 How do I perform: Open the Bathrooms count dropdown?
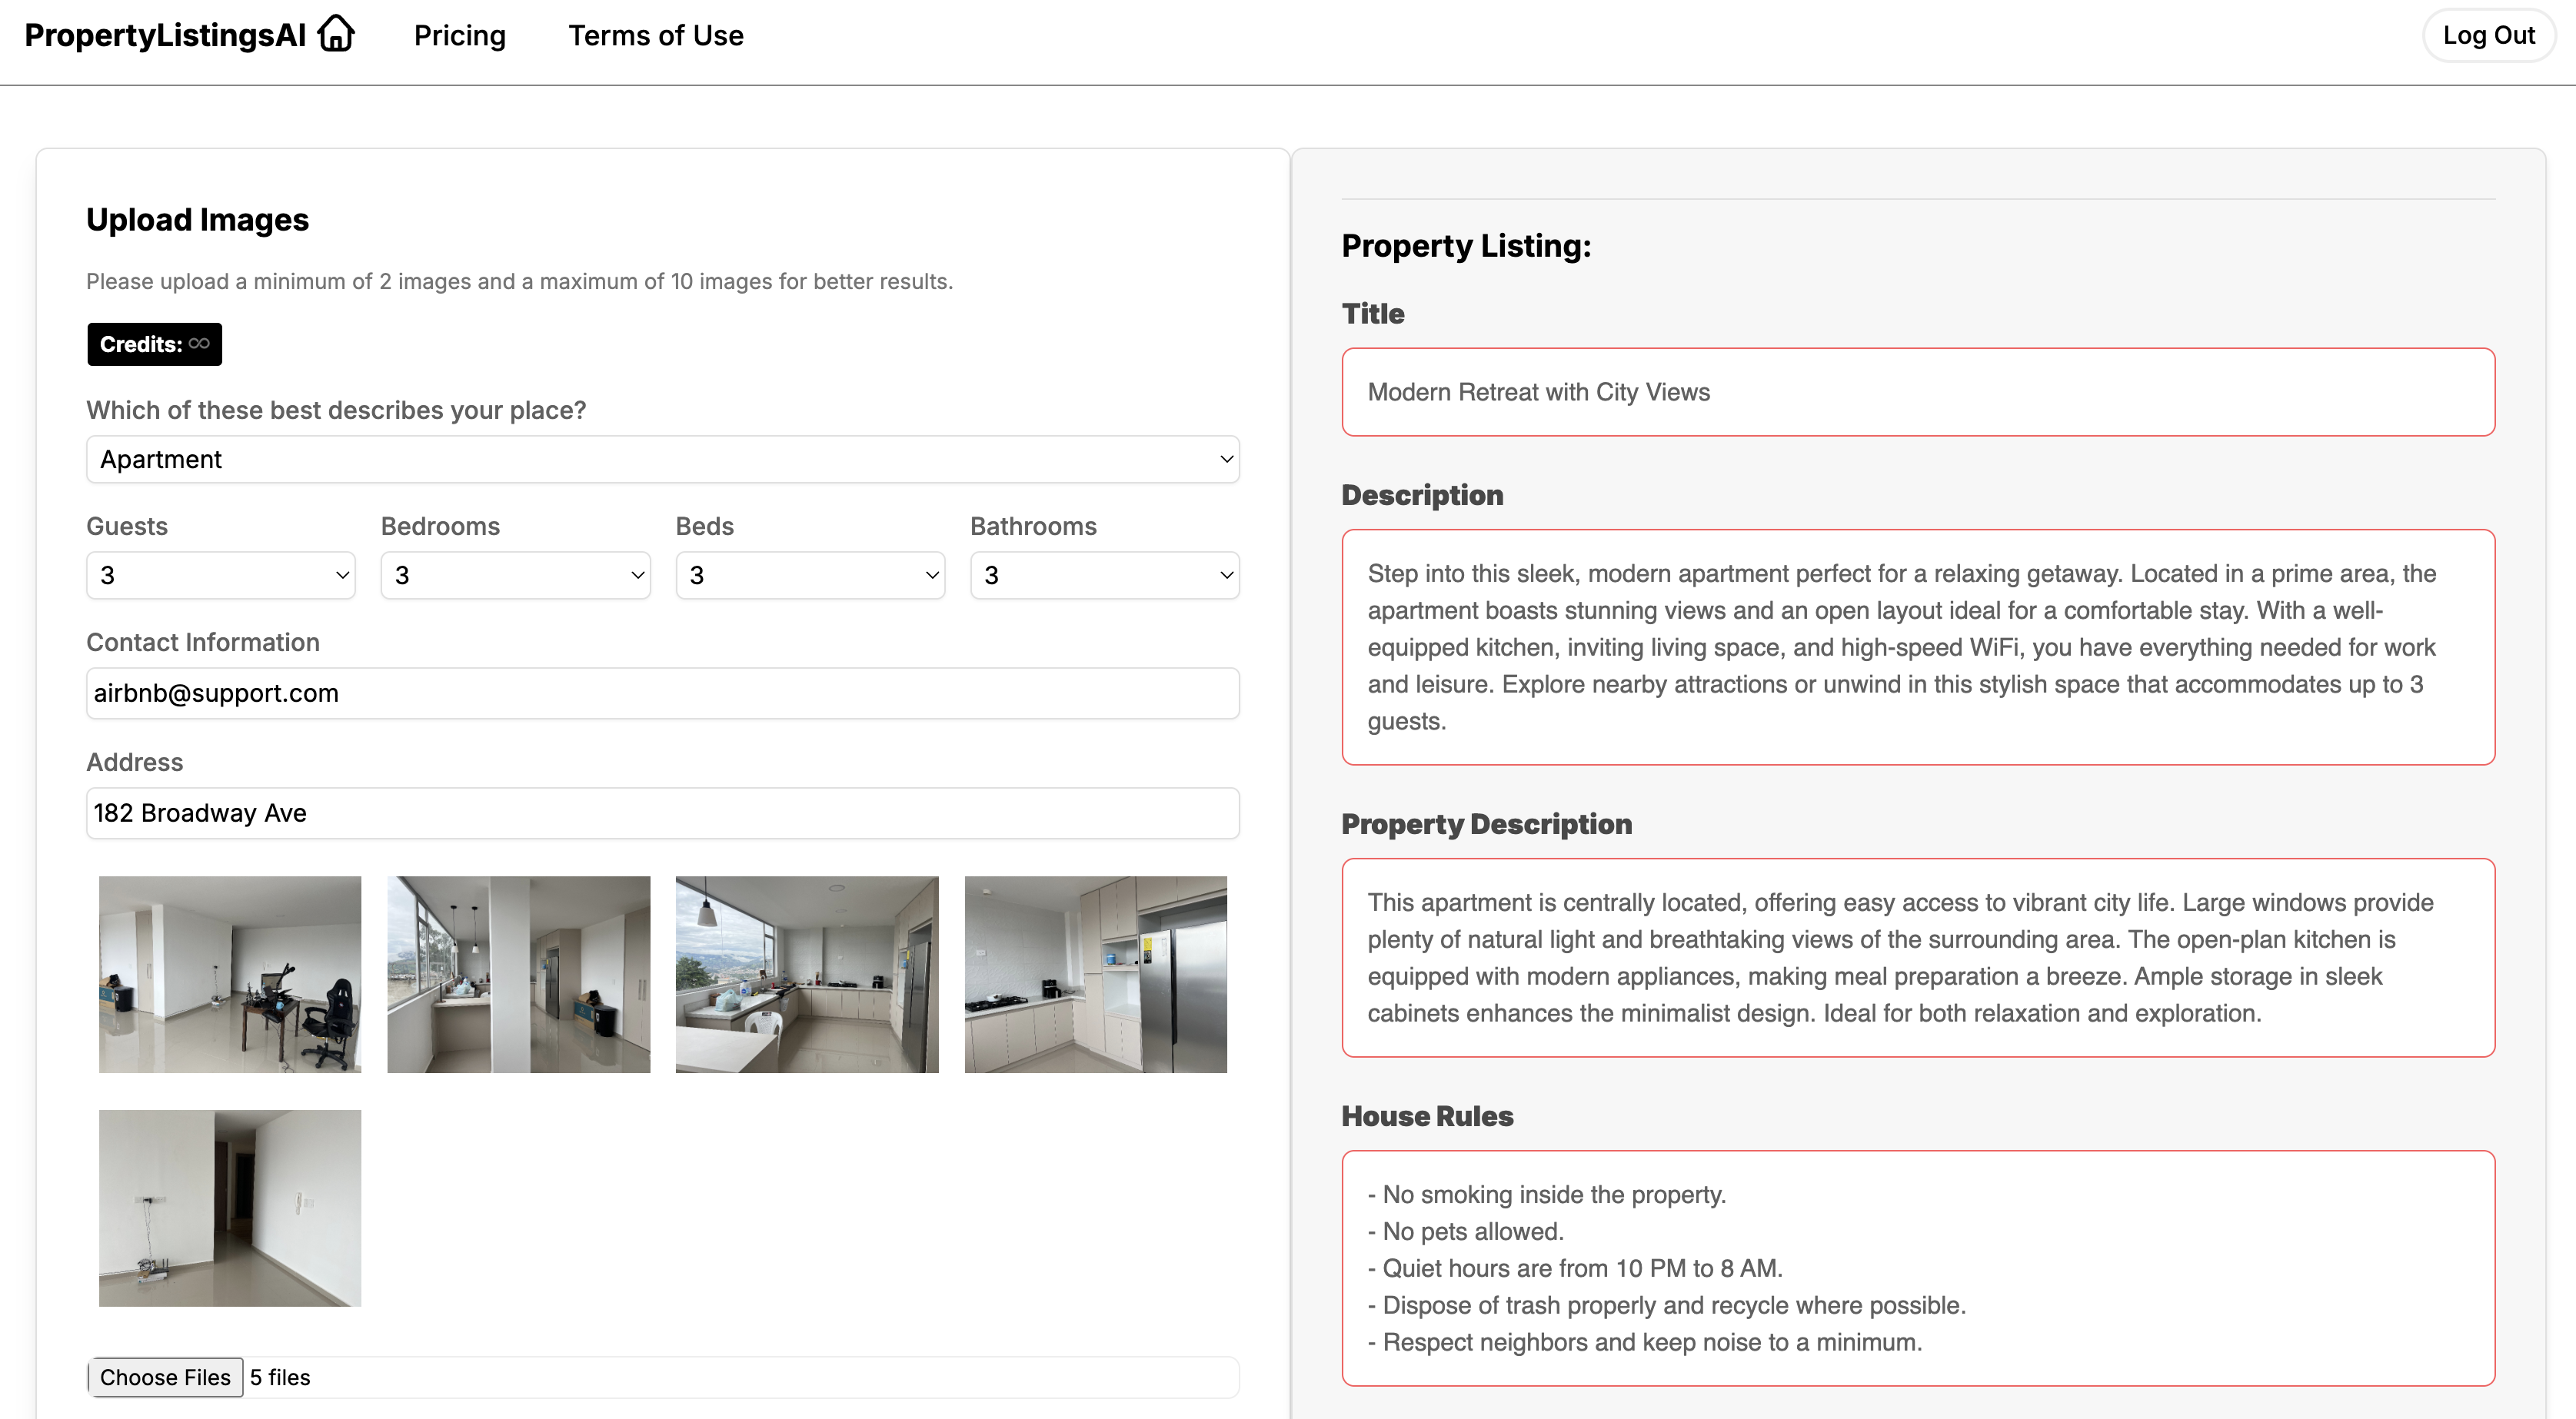tap(1104, 575)
